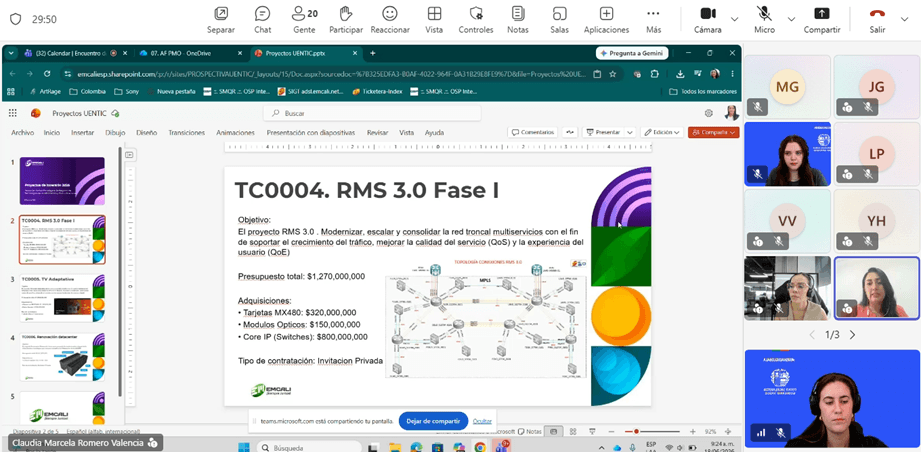This screenshot has width=921, height=452.
Task: Go to next participant page arrow
Action: click(852, 335)
